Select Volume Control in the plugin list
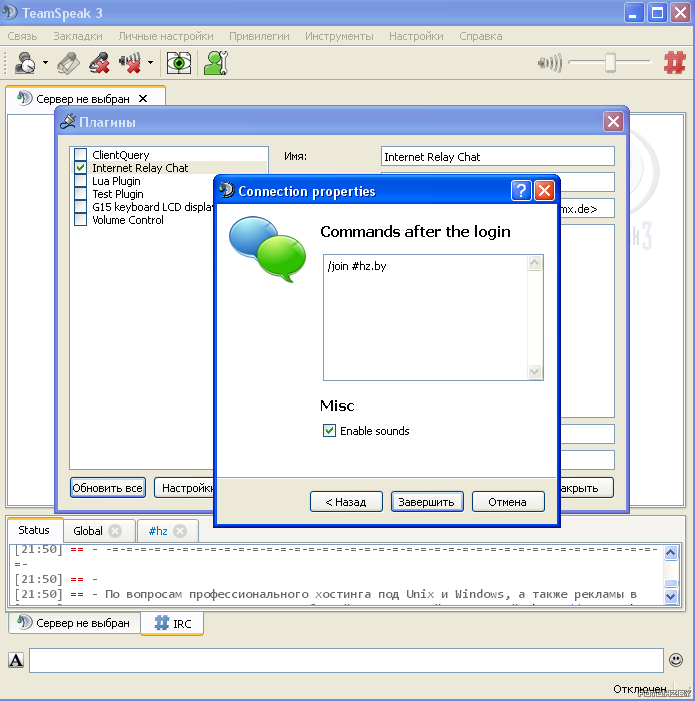 click(x=128, y=220)
